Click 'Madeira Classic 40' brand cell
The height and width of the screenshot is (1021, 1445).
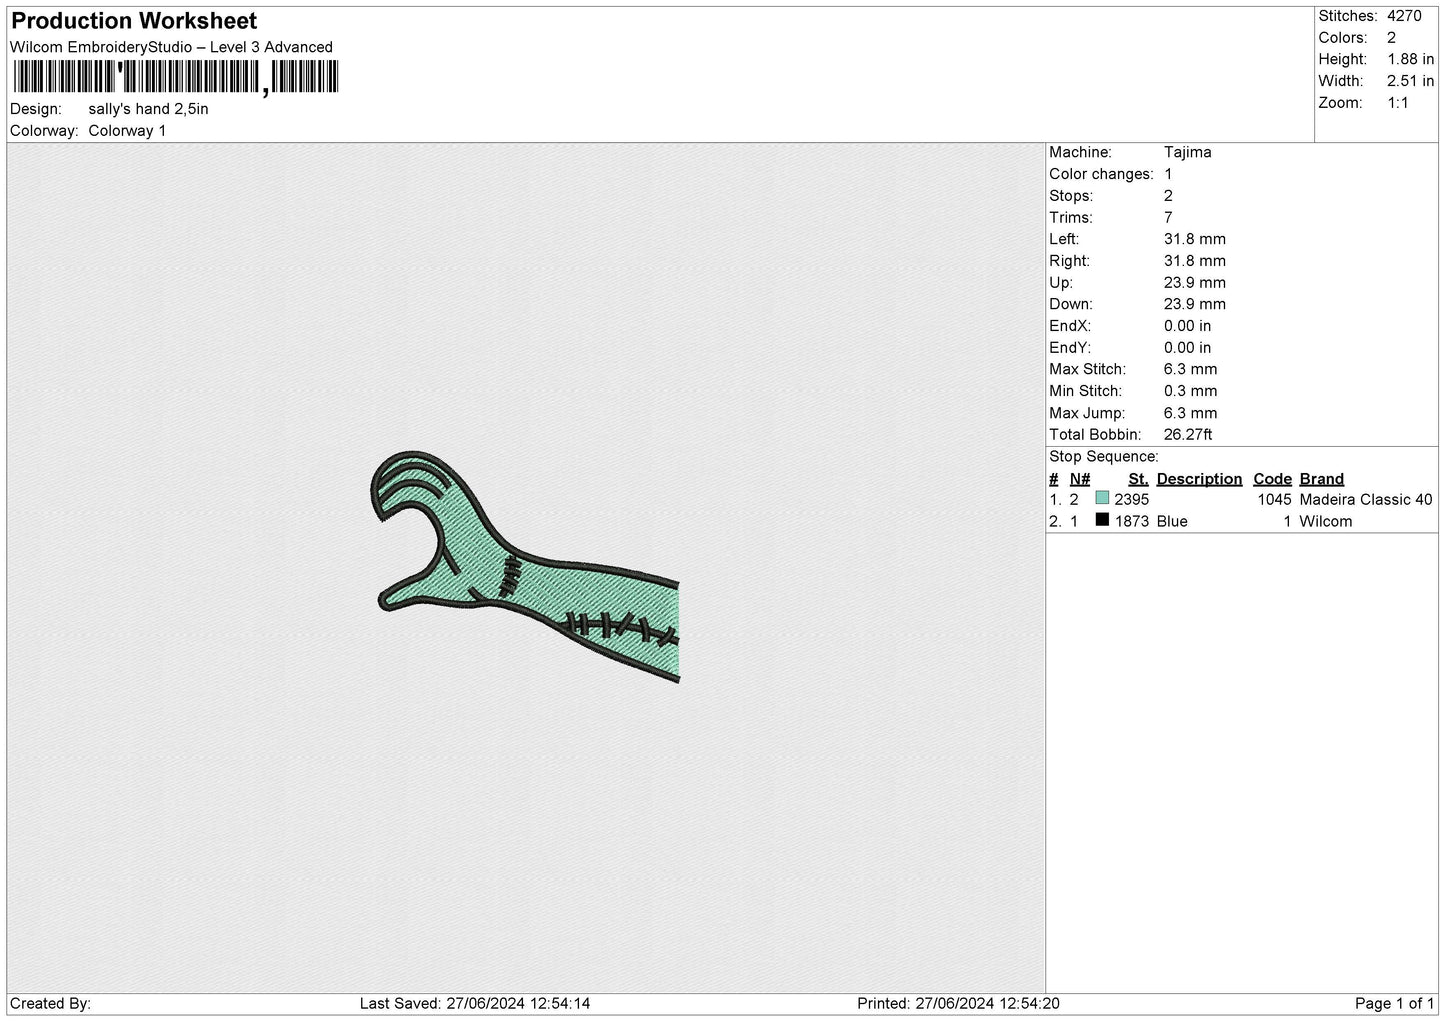pyautogui.click(x=1366, y=499)
